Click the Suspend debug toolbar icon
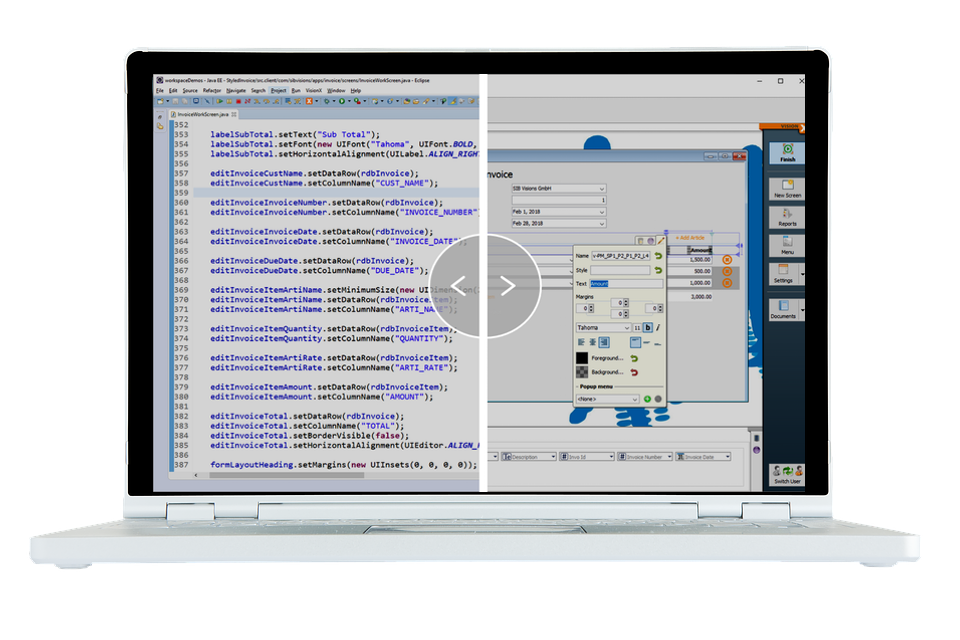The width and height of the screenshot is (960, 640). pyautogui.click(x=229, y=101)
